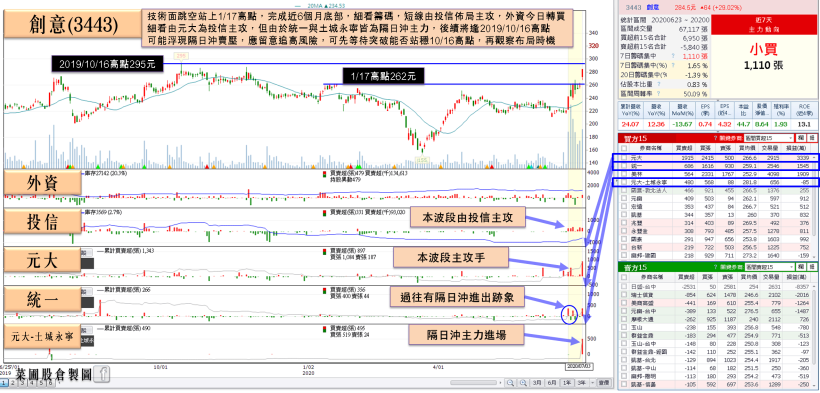Check the 日盛-台中 broker checkbox
This screenshot has width=820, height=393.
tap(624, 287)
